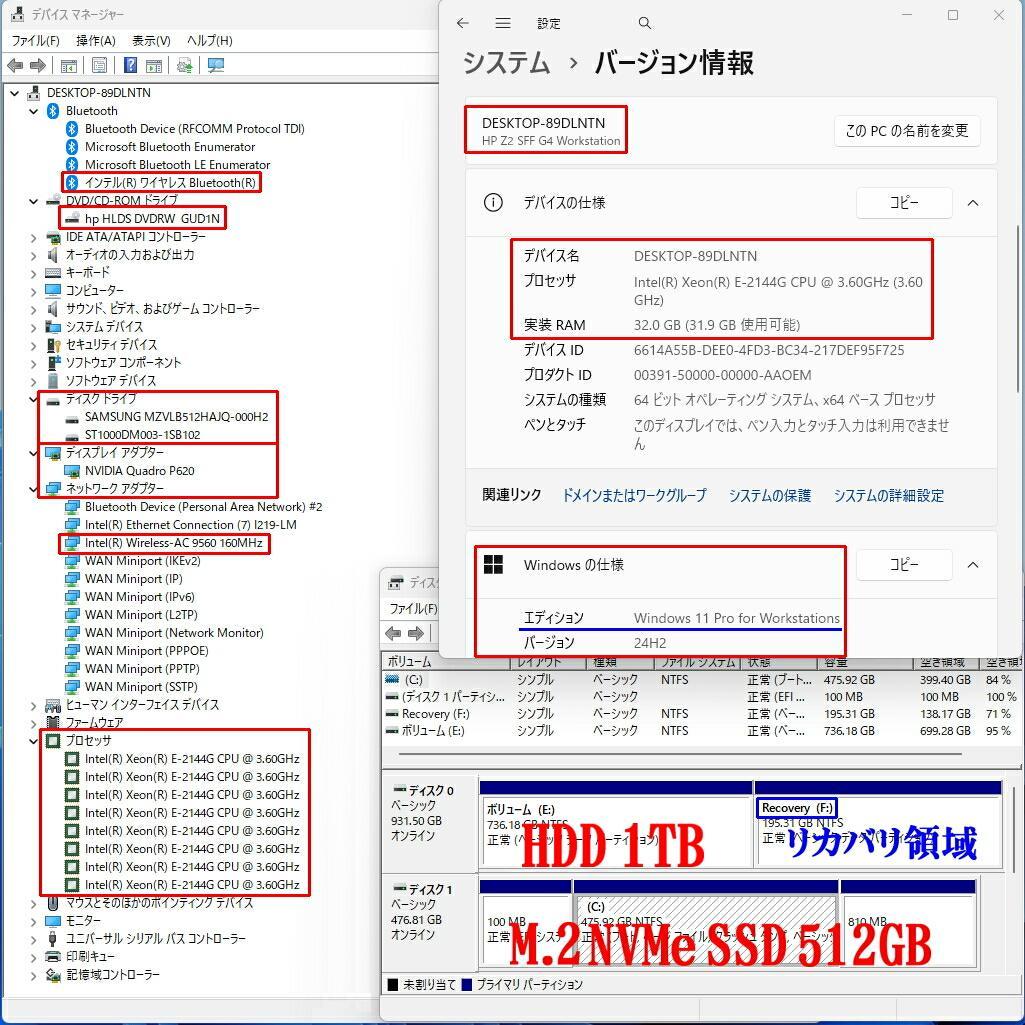Click the properties toolbar icon in Device Manager

pyautogui.click(x=99, y=64)
